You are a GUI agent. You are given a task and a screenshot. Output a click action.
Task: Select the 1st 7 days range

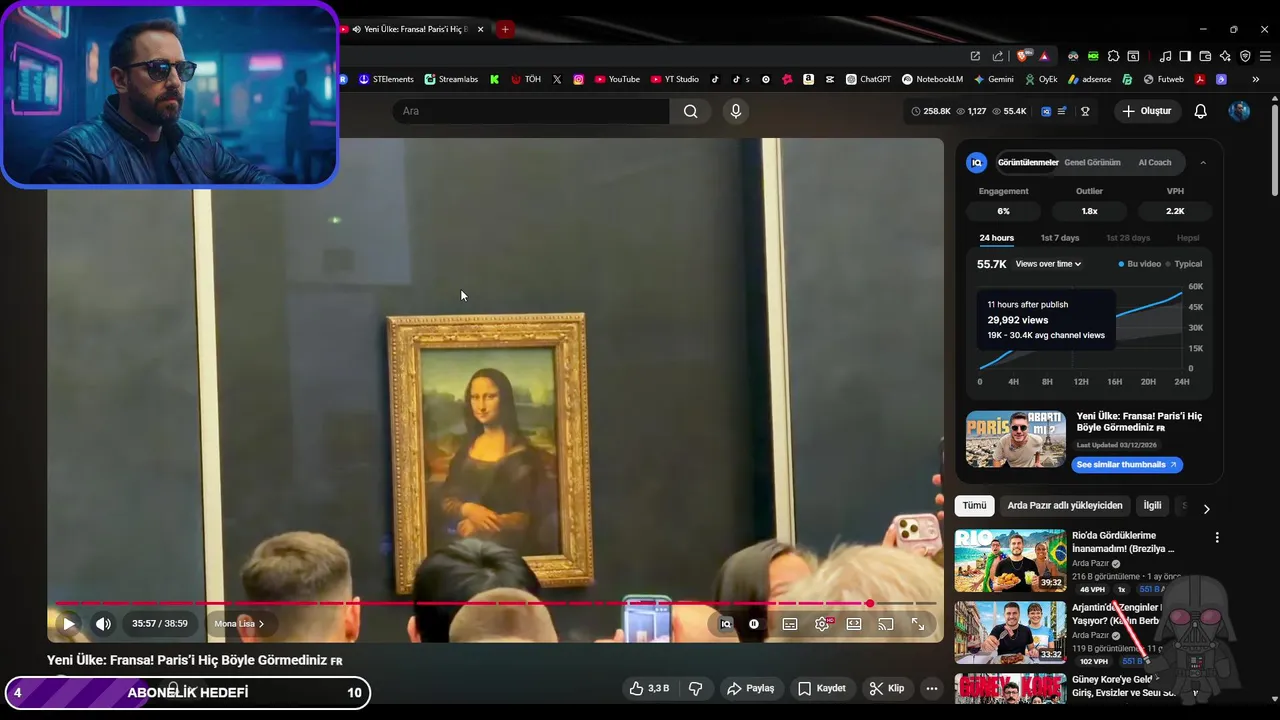pos(1060,238)
